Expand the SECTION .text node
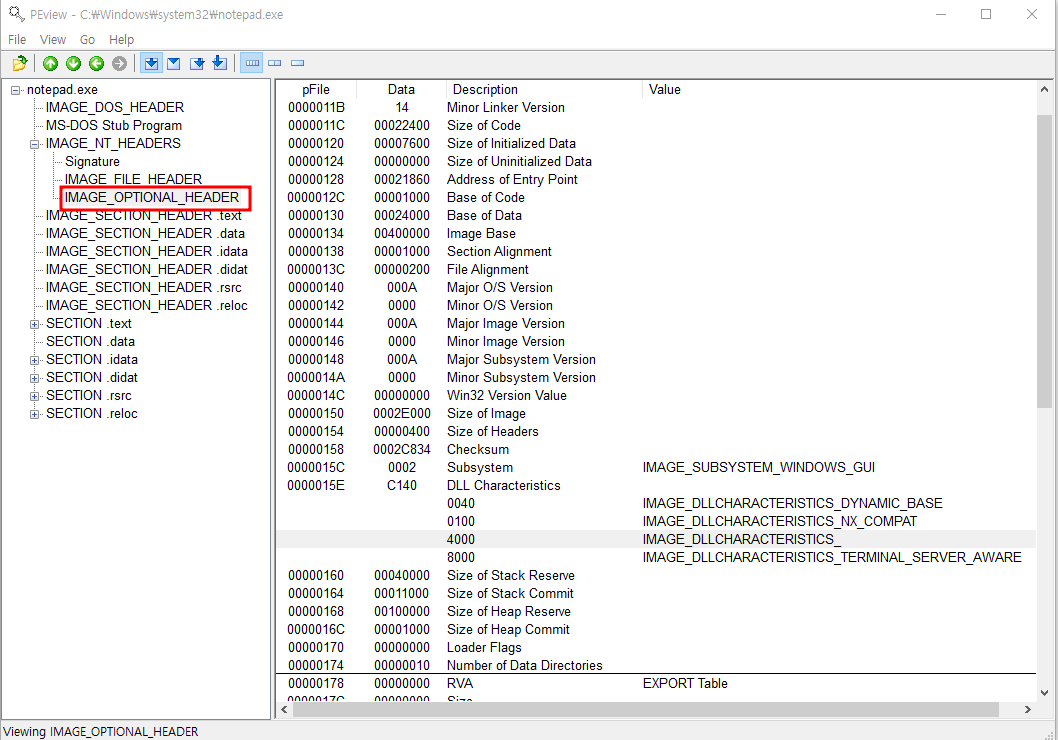 pyautogui.click(x=34, y=324)
